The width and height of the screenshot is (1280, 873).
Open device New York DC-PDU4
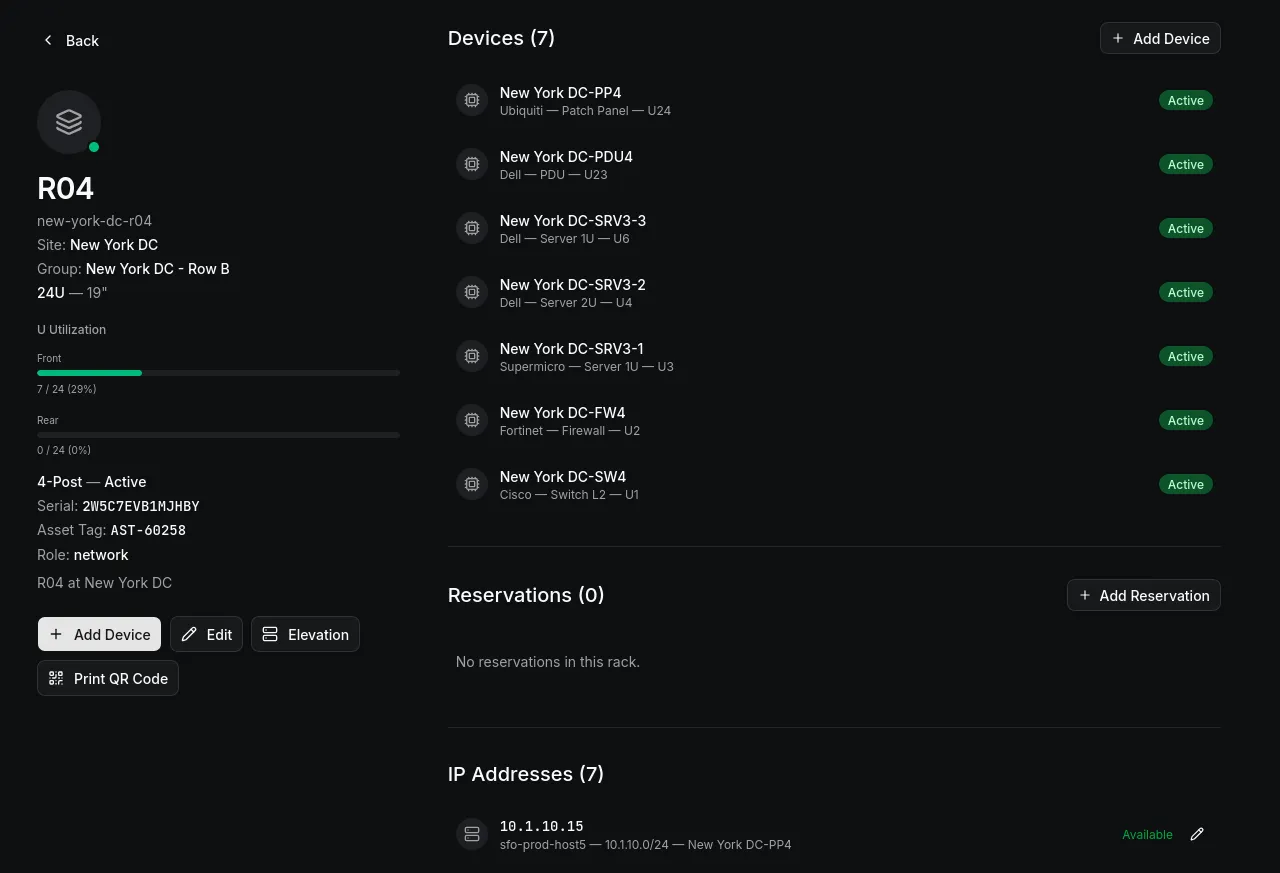point(566,156)
